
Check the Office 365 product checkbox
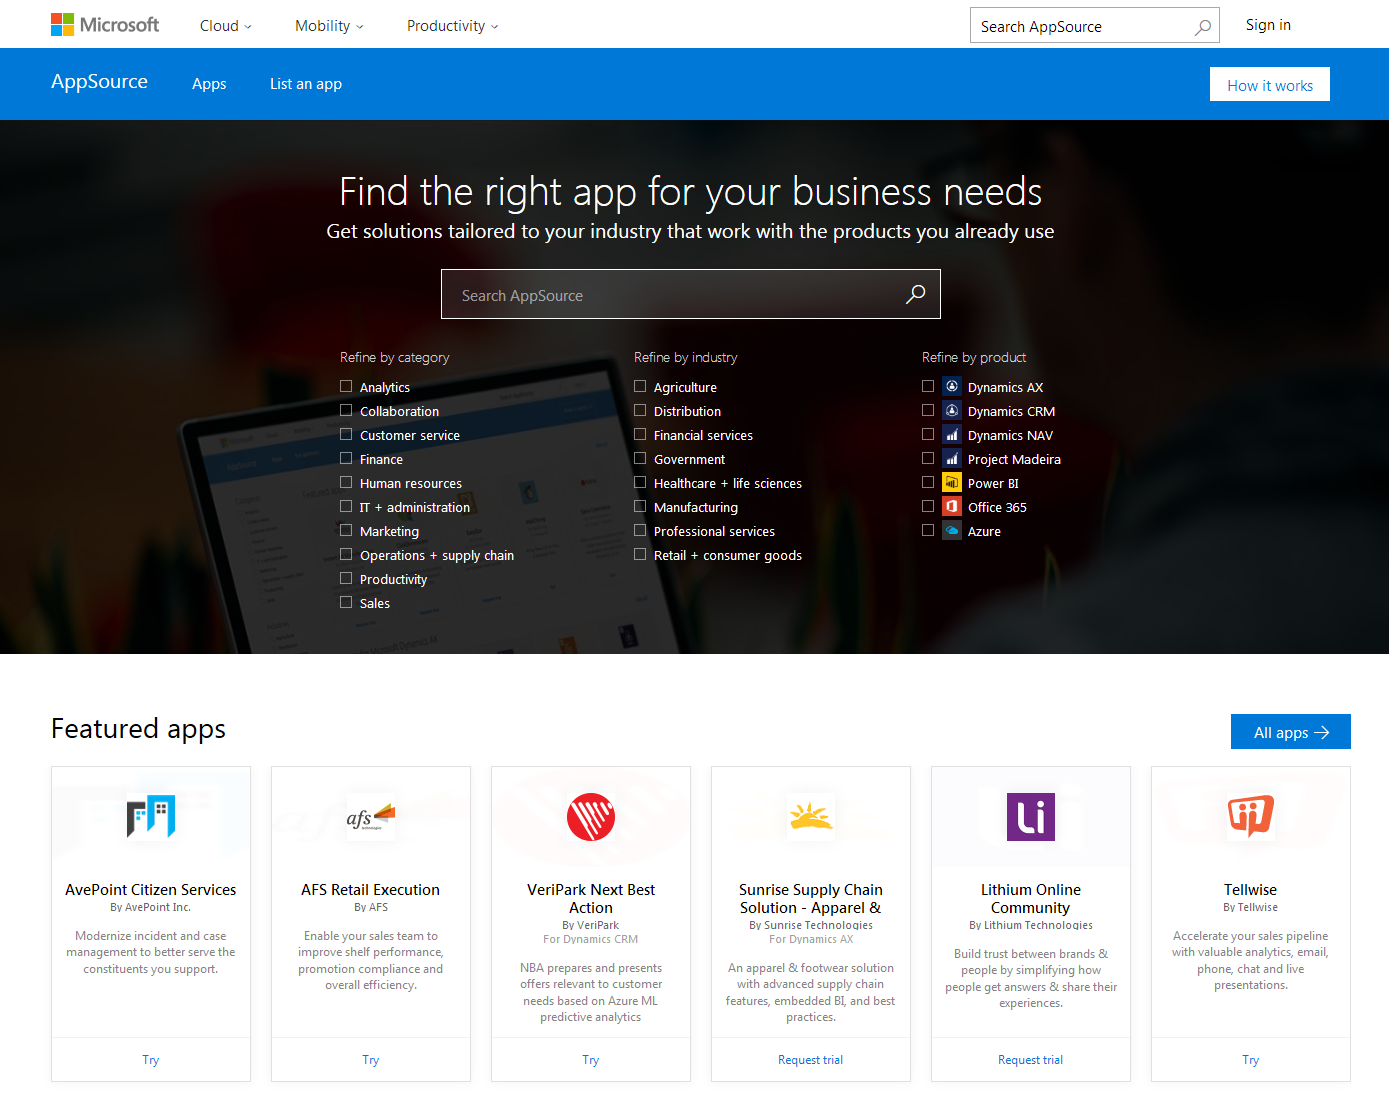point(928,506)
